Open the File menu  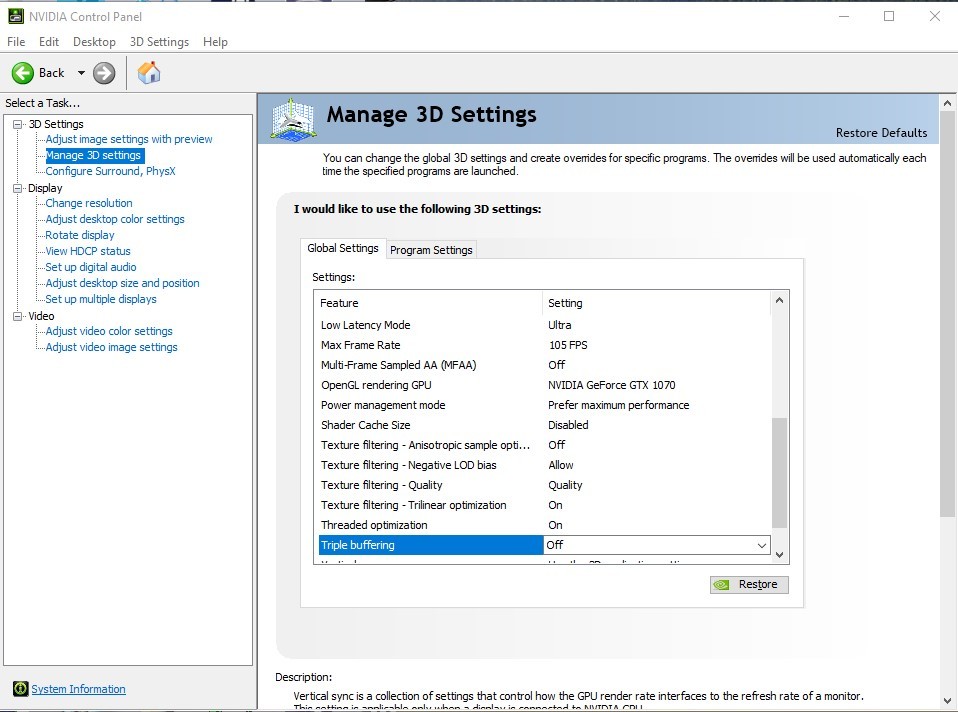16,42
